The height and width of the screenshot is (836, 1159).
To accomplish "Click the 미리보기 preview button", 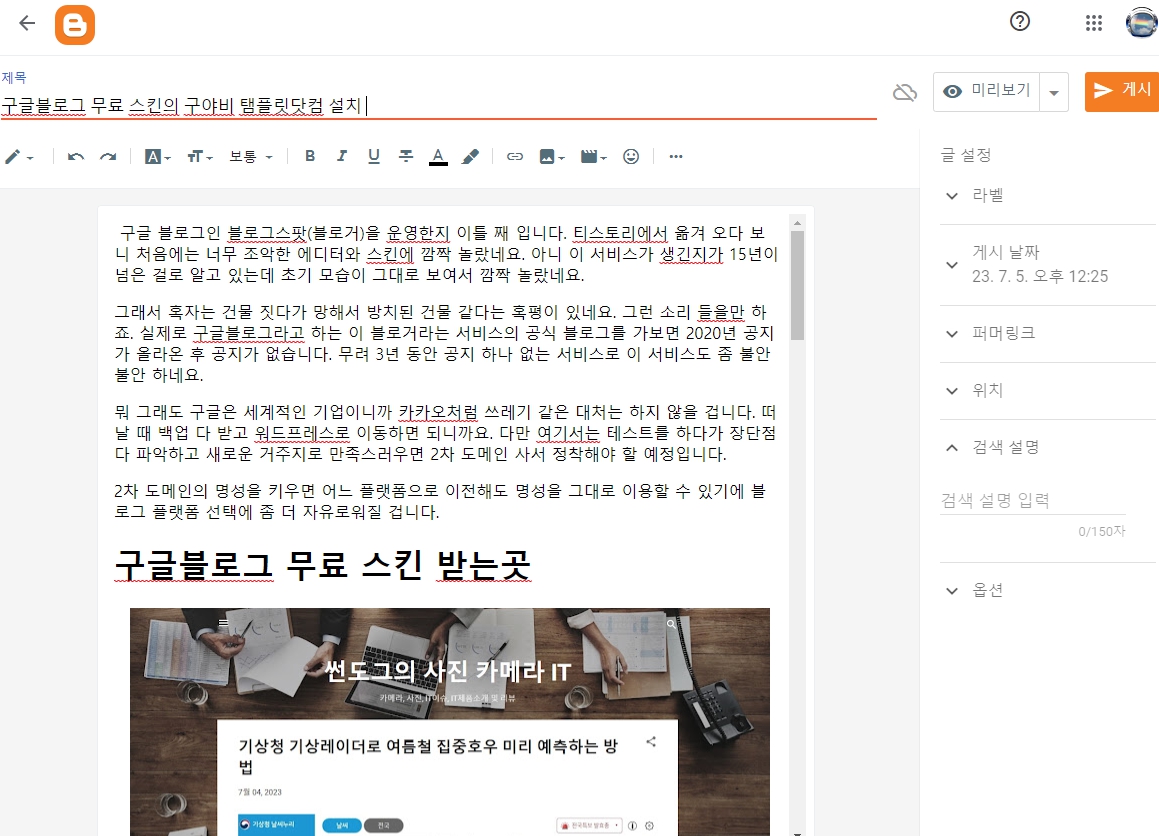I will (987, 92).
